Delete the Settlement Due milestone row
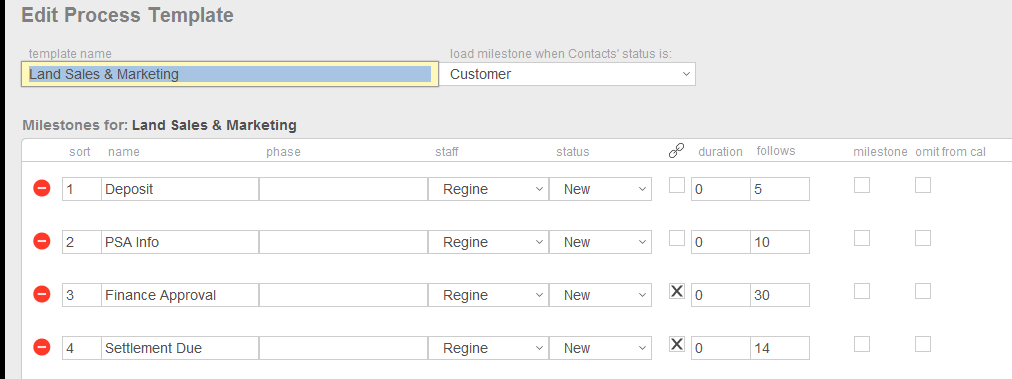Image resolution: width=1012 pixels, height=379 pixels. coord(41,347)
